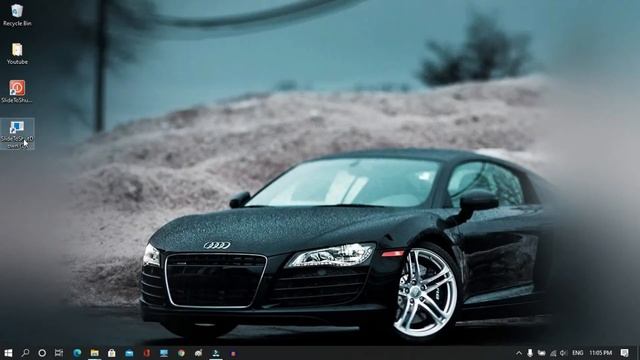Select the red SlideToShut desktop icon
Viewport: 640px width, 360px height.
(17, 91)
